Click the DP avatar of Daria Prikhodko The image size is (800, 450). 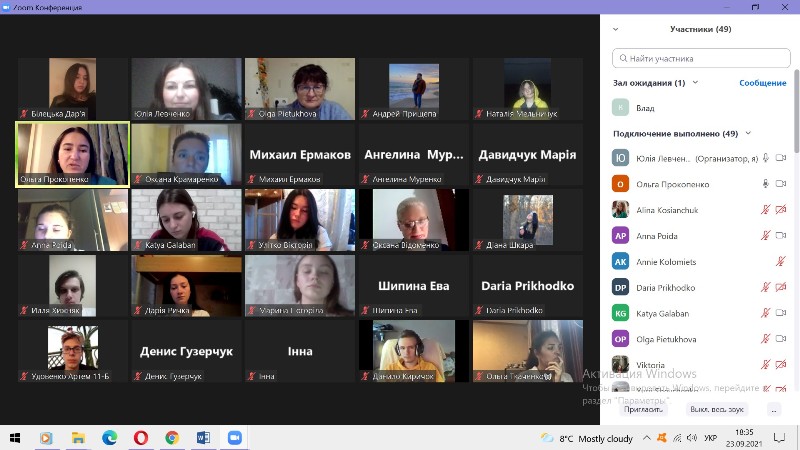coord(620,287)
